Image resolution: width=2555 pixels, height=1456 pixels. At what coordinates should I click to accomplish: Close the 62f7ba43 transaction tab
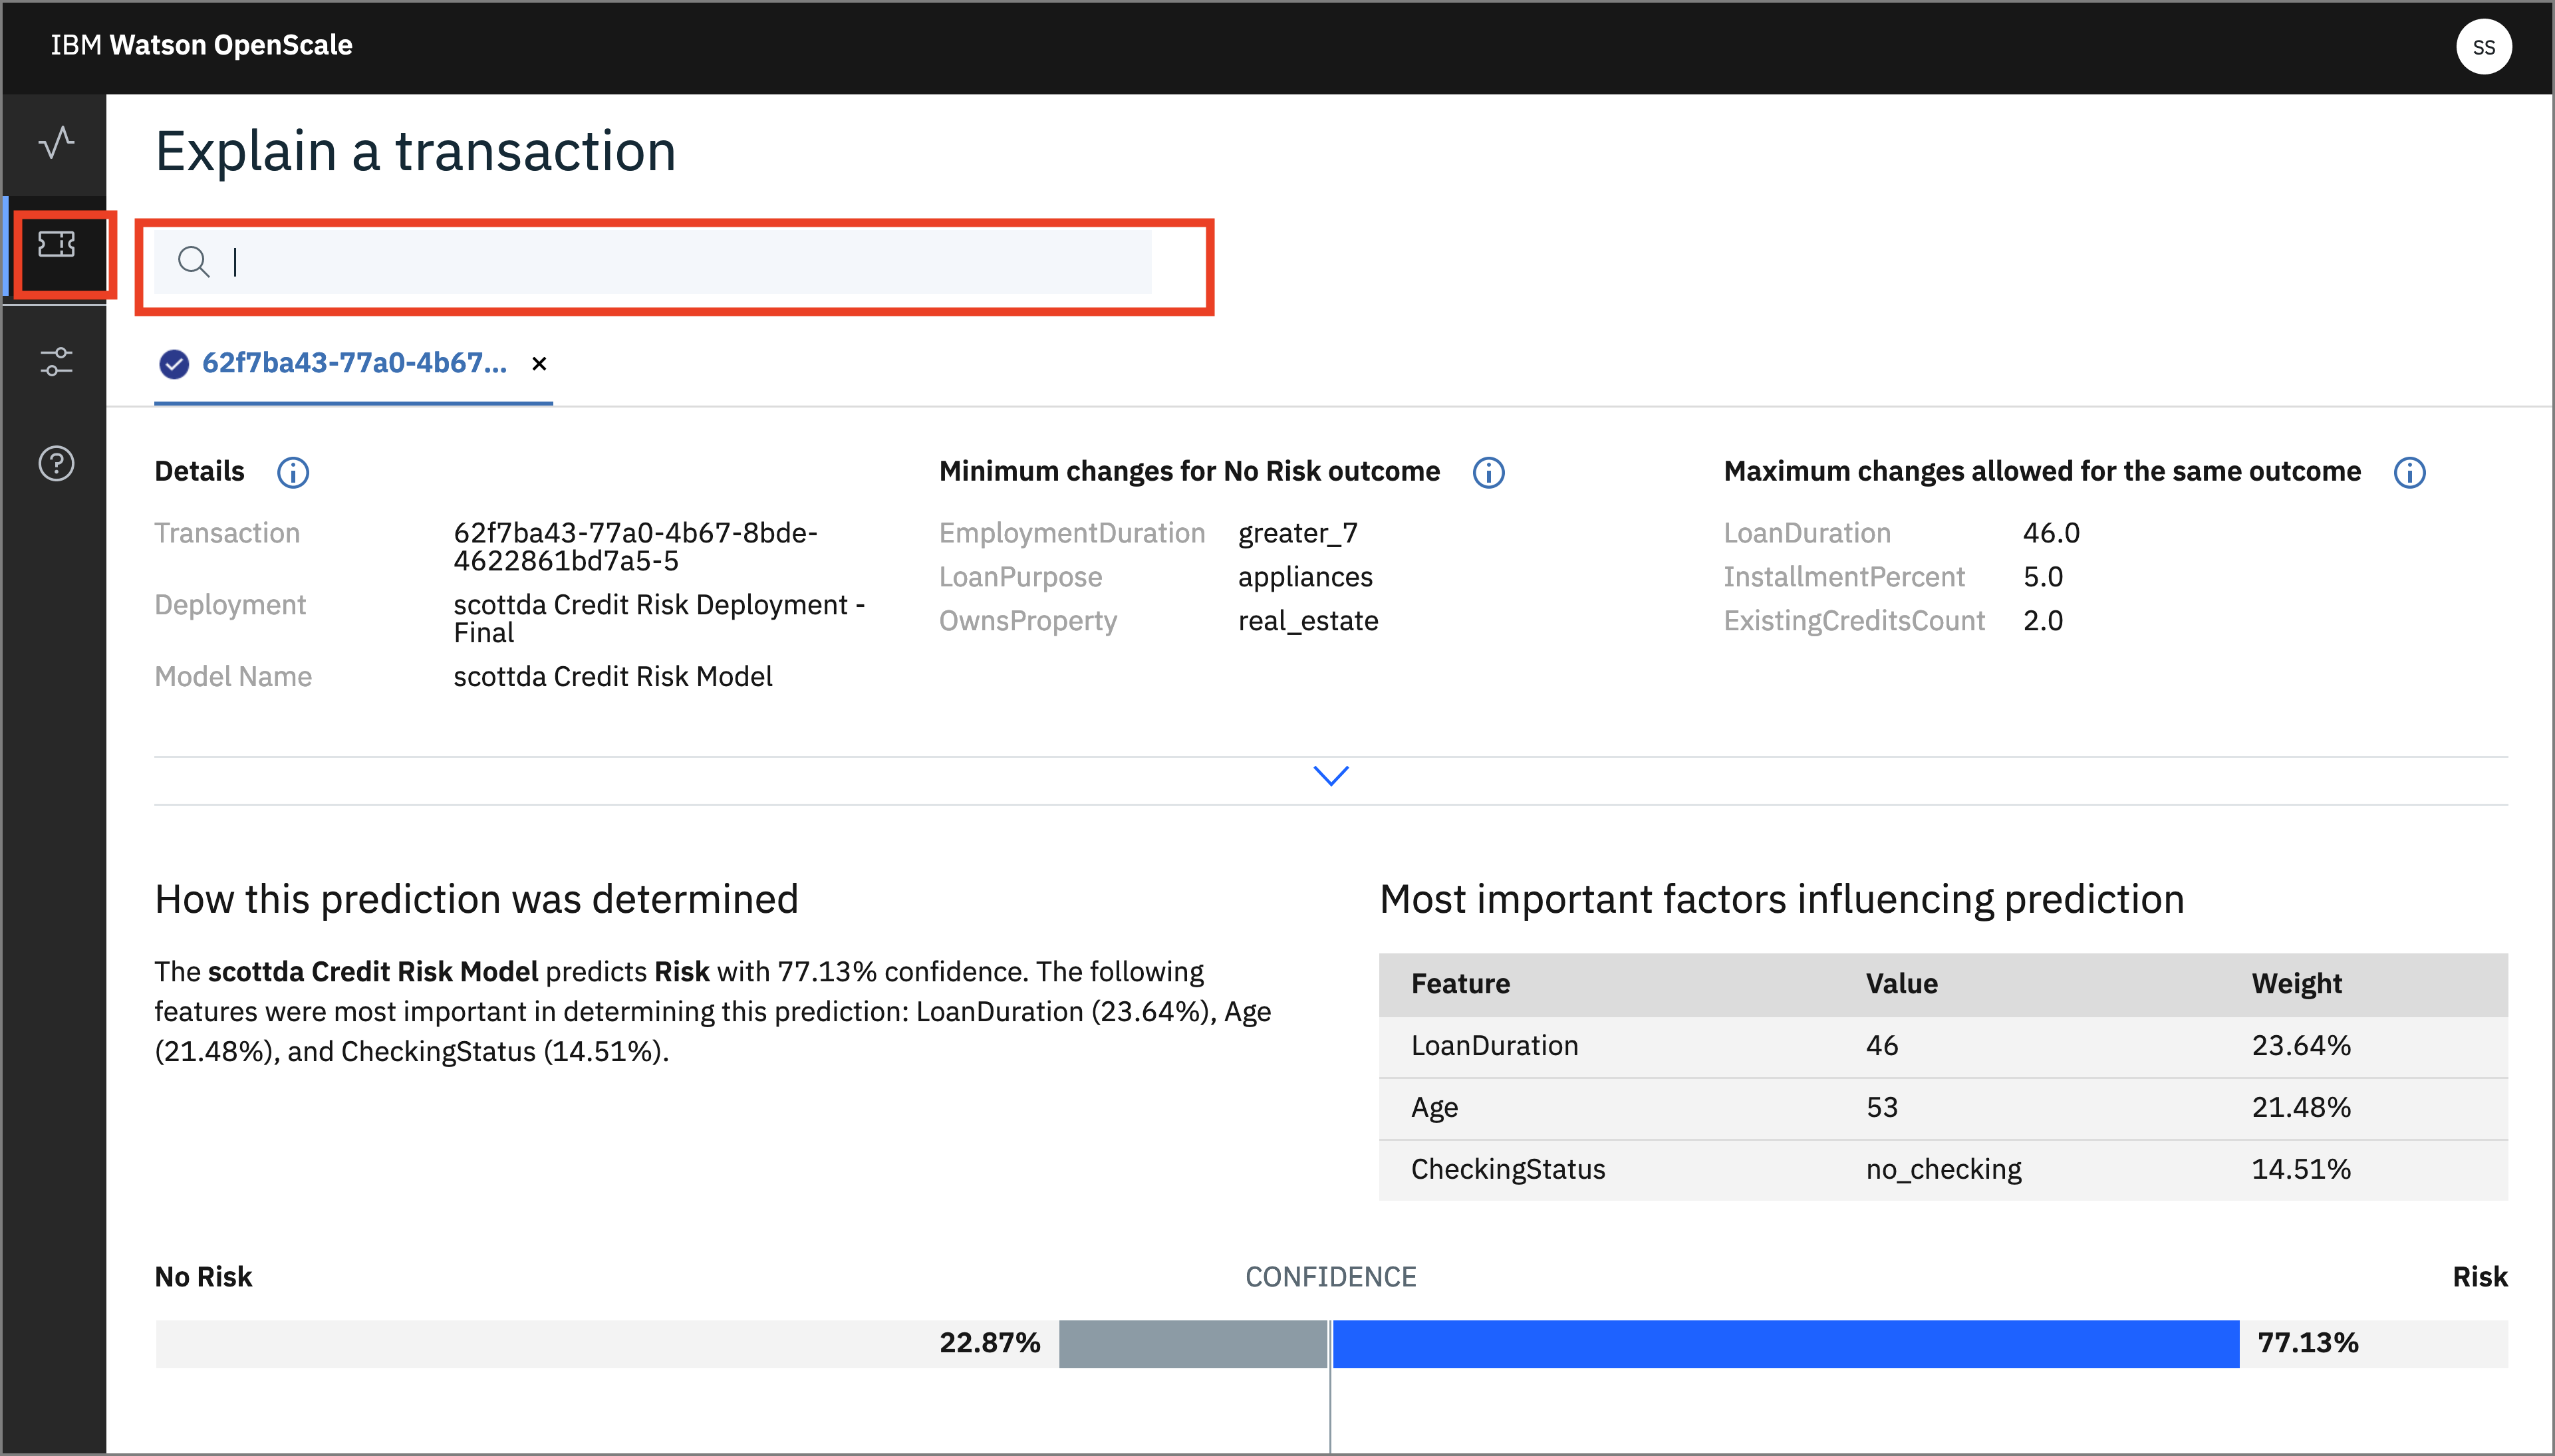pos(539,364)
